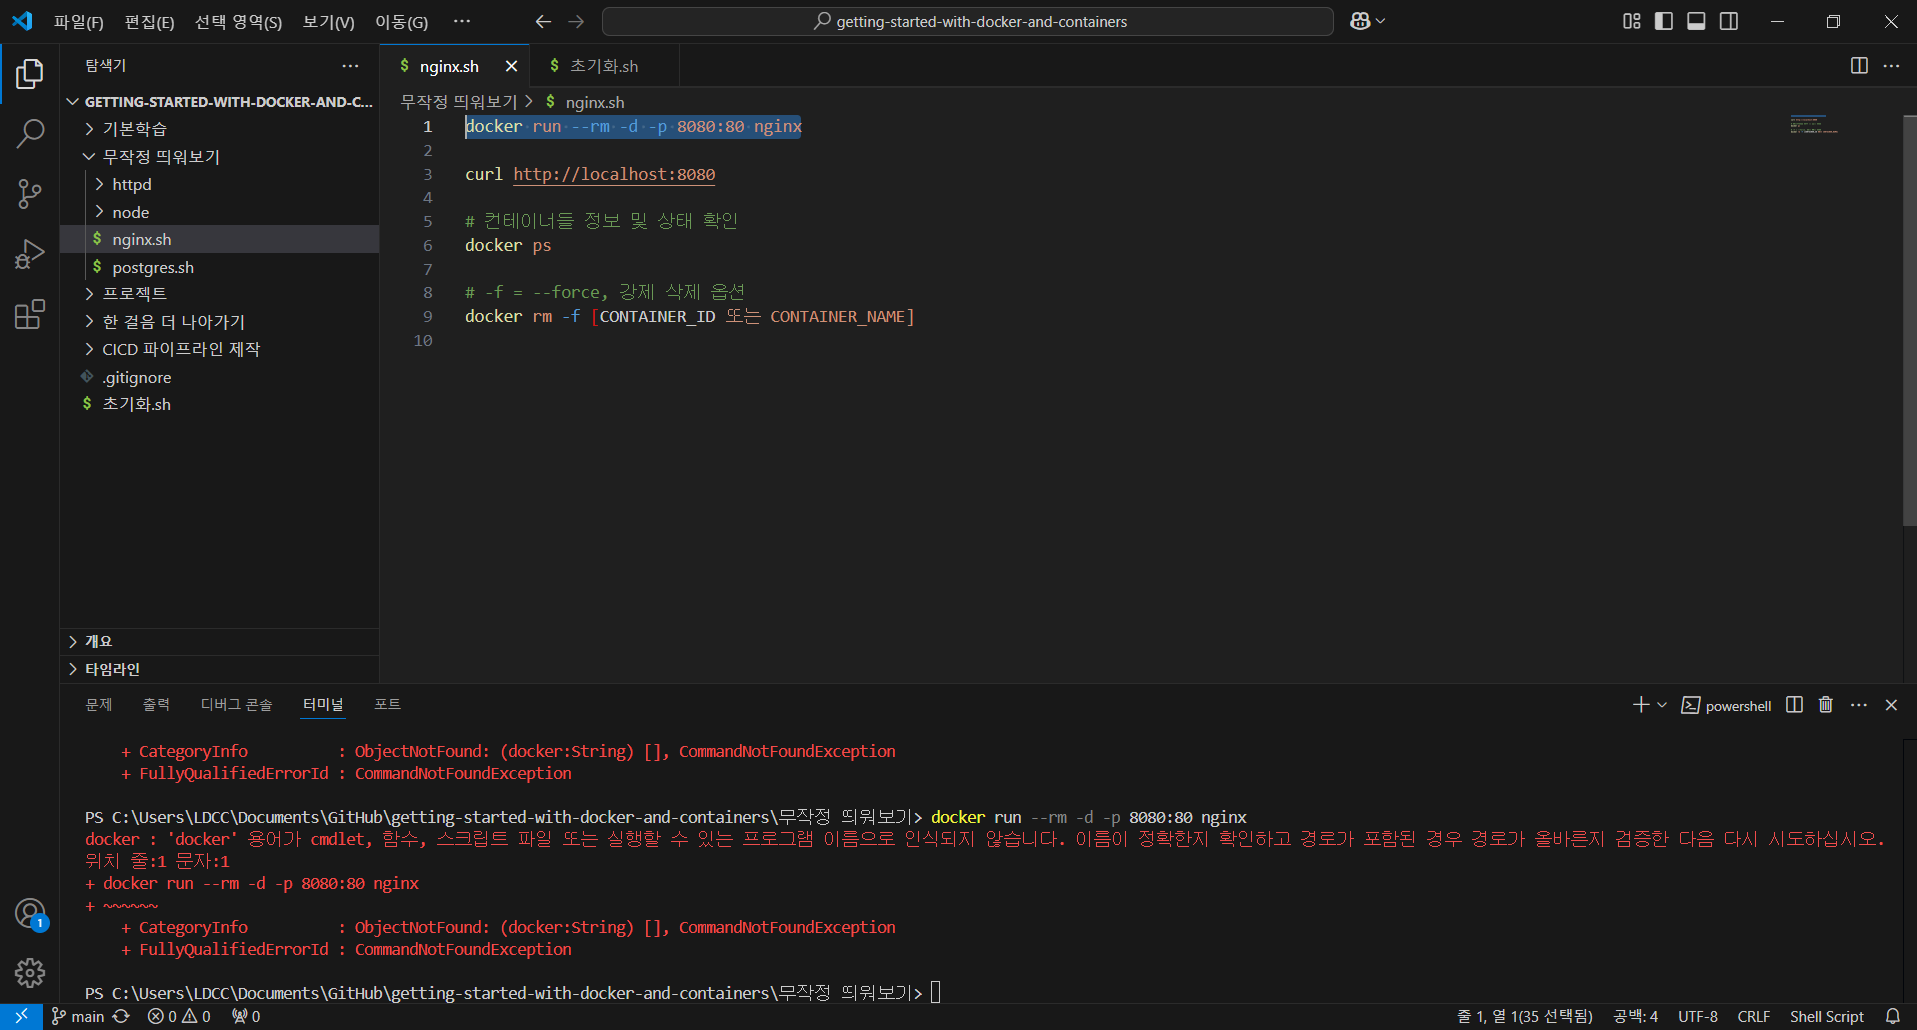
Task: Click the main branch in status bar
Action: click(78, 1016)
